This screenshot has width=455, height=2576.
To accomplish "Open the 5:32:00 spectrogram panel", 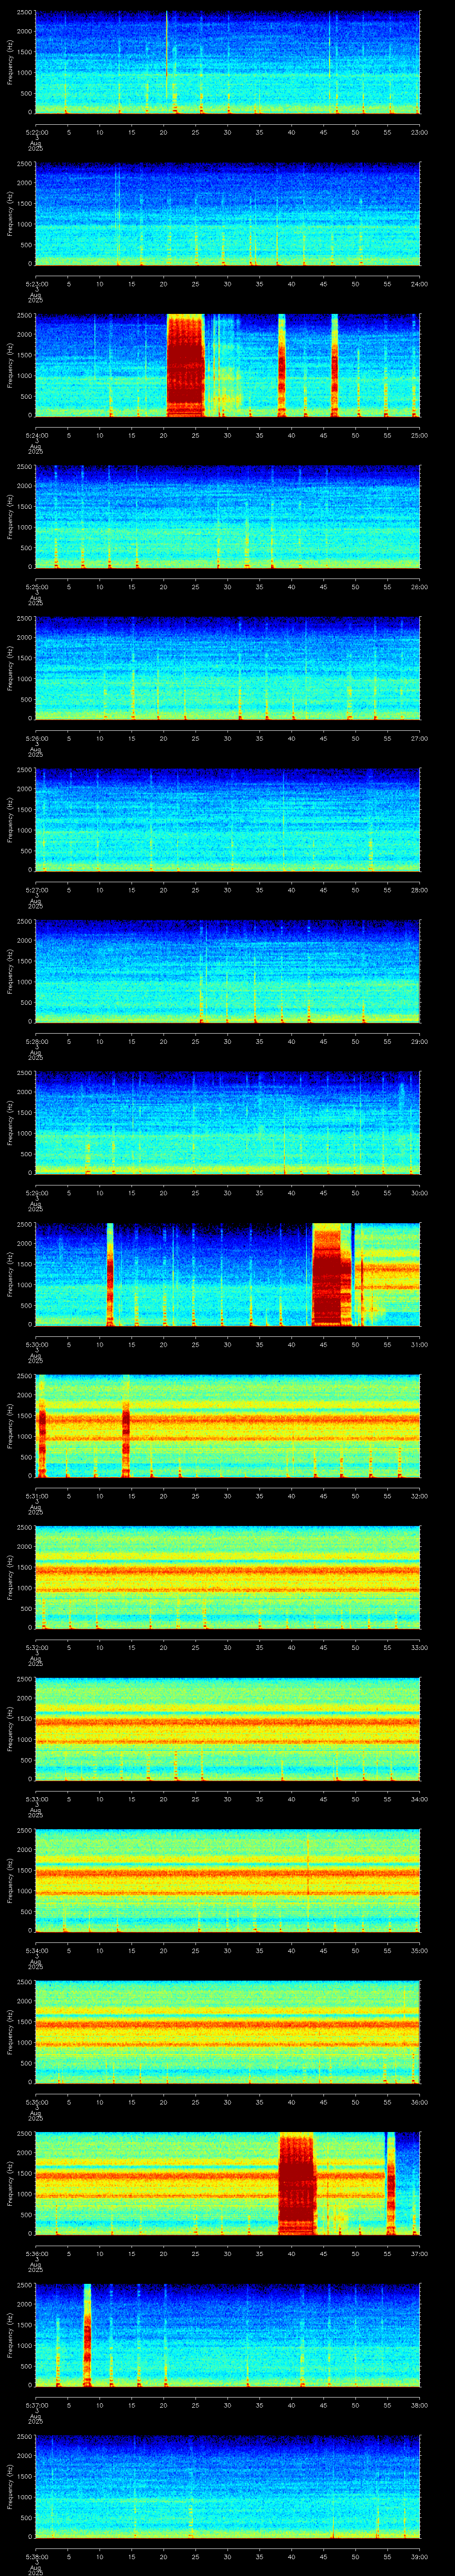I will click(x=227, y=1577).
